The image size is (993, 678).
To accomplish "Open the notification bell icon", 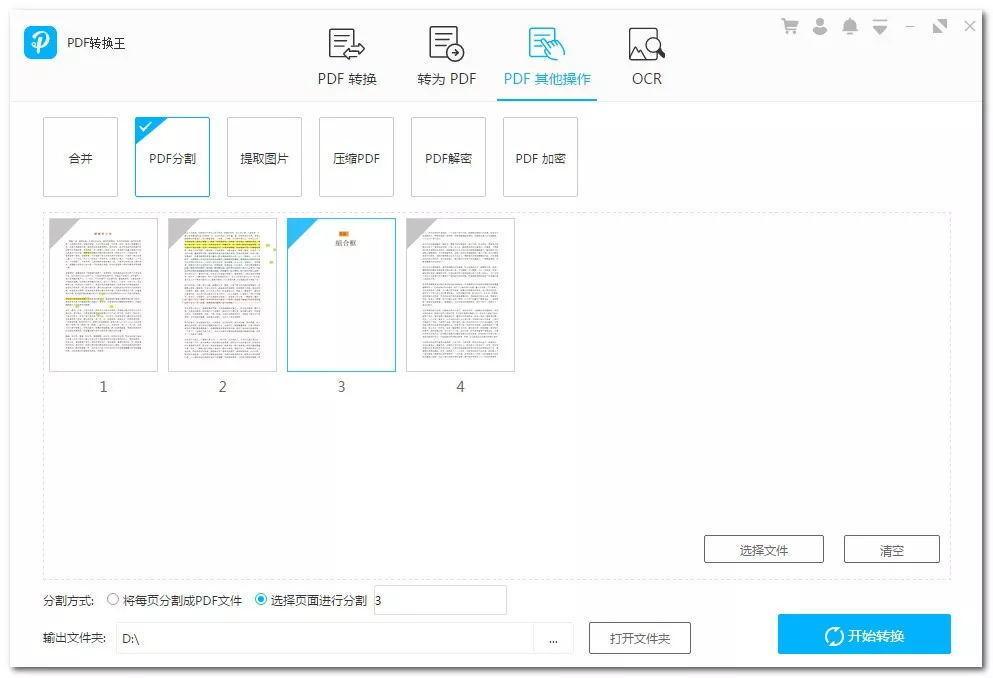I will click(850, 26).
